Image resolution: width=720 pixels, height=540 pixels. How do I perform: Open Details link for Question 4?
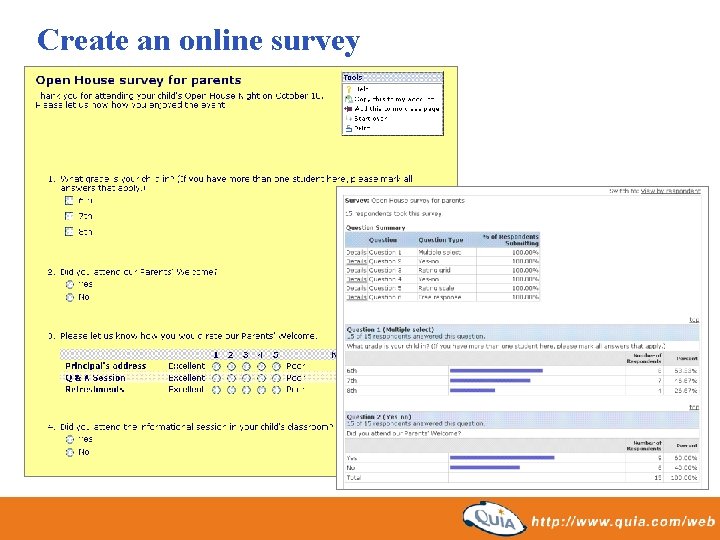[356, 279]
